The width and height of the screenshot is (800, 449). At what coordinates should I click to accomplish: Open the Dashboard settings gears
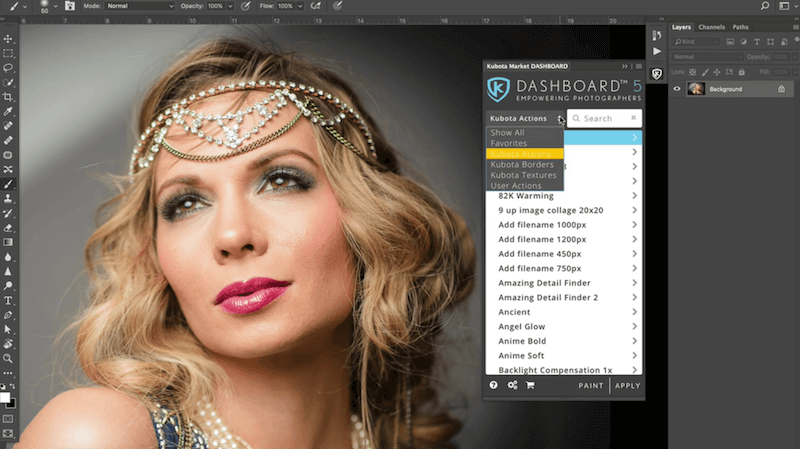point(512,385)
